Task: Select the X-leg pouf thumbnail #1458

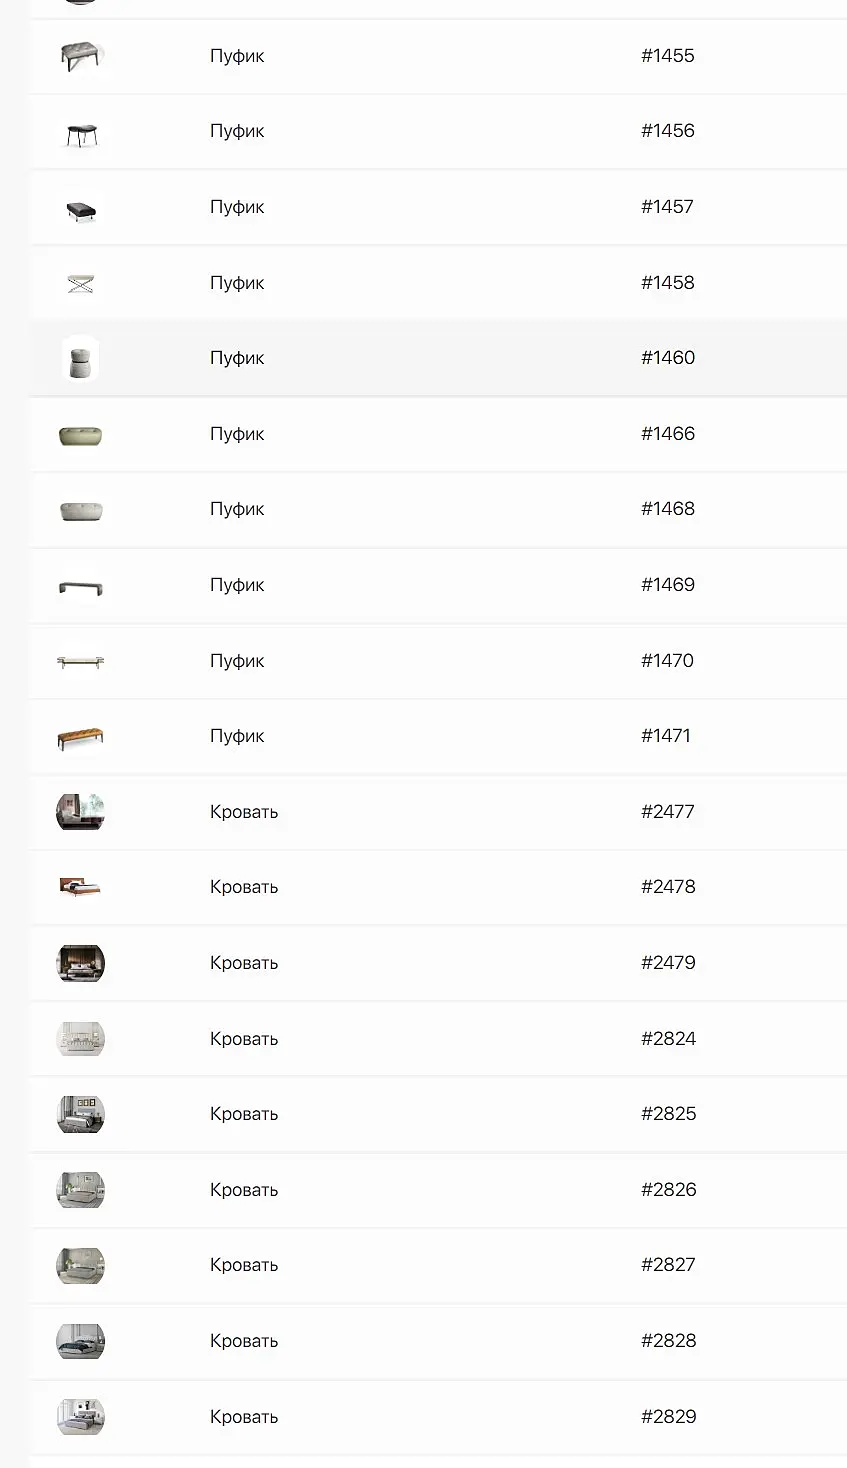Action: click(x=80, y=283)
